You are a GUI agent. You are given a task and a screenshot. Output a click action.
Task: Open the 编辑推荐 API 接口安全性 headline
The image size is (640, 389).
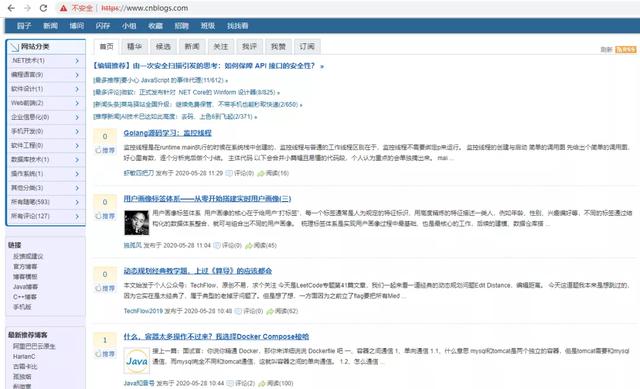(208, 66)
